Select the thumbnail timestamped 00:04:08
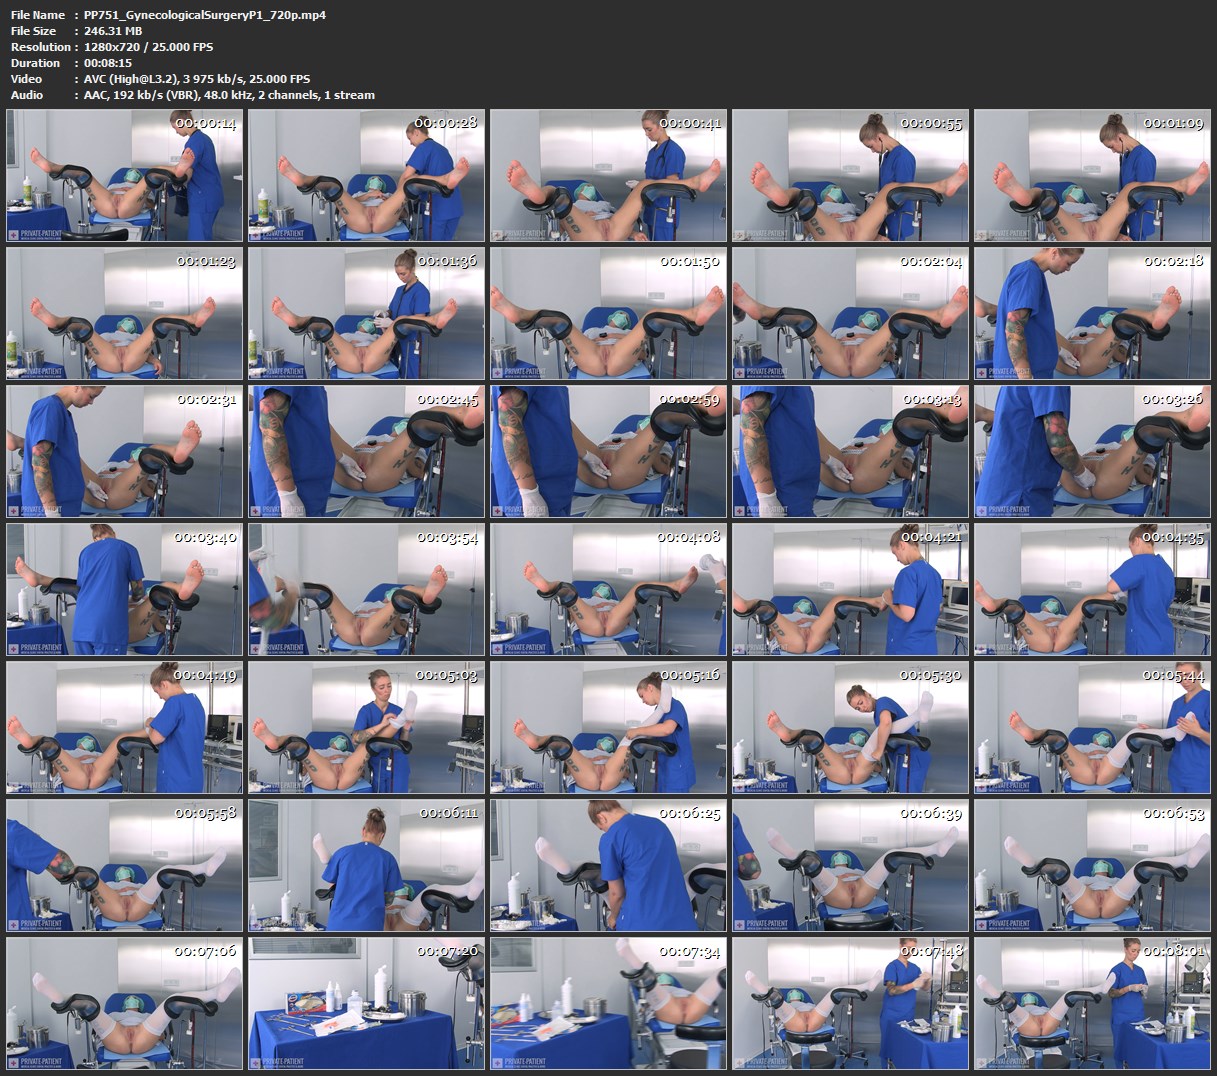 608,589
